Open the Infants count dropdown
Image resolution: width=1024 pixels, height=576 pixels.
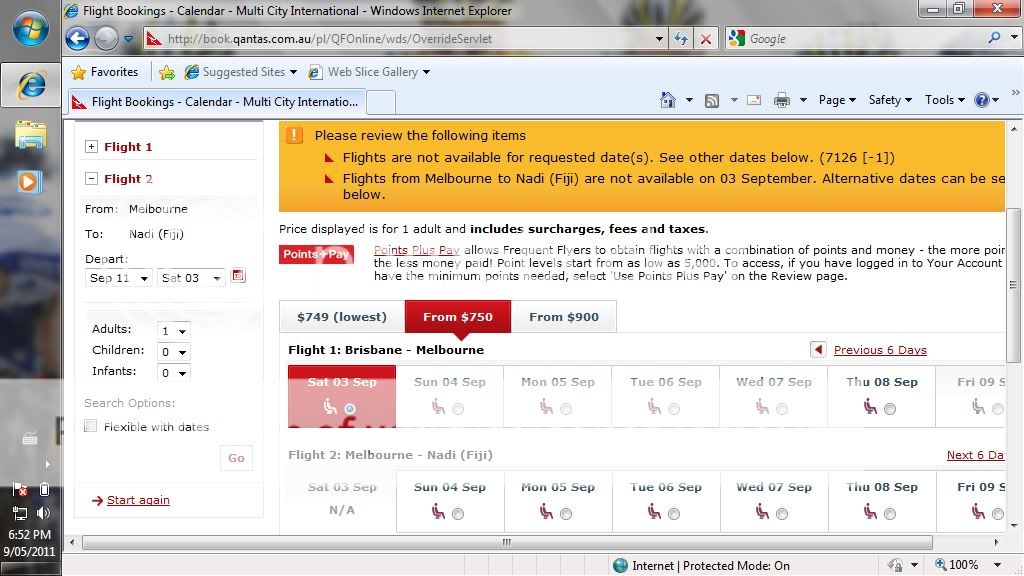click(x=174, y=373)
